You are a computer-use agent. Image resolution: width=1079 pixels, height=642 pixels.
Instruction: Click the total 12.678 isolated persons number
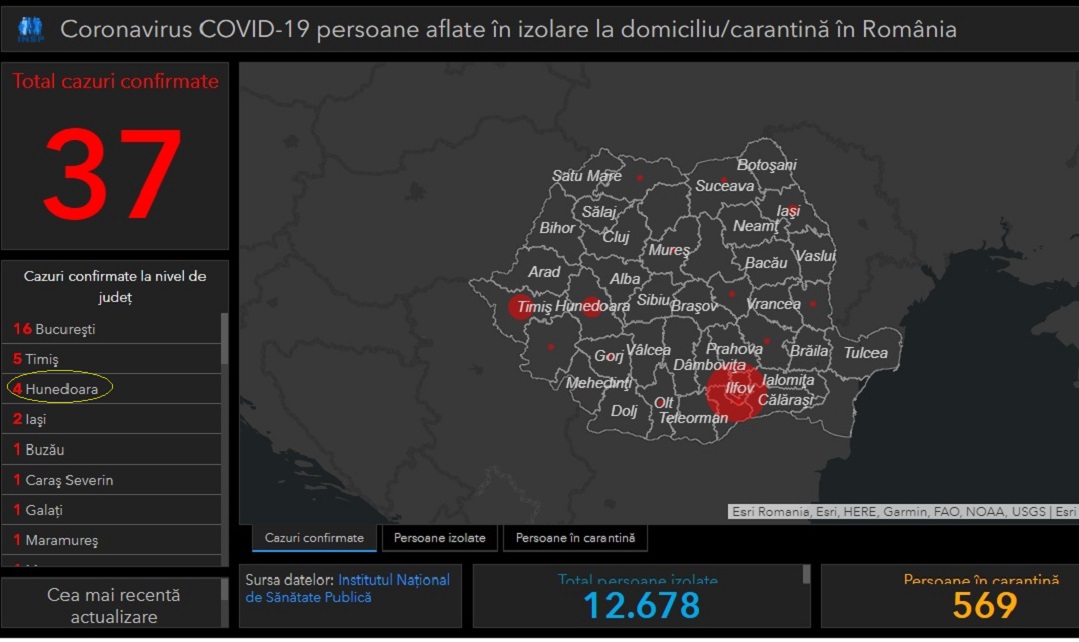pyautogui.click(x=641, y=606)
